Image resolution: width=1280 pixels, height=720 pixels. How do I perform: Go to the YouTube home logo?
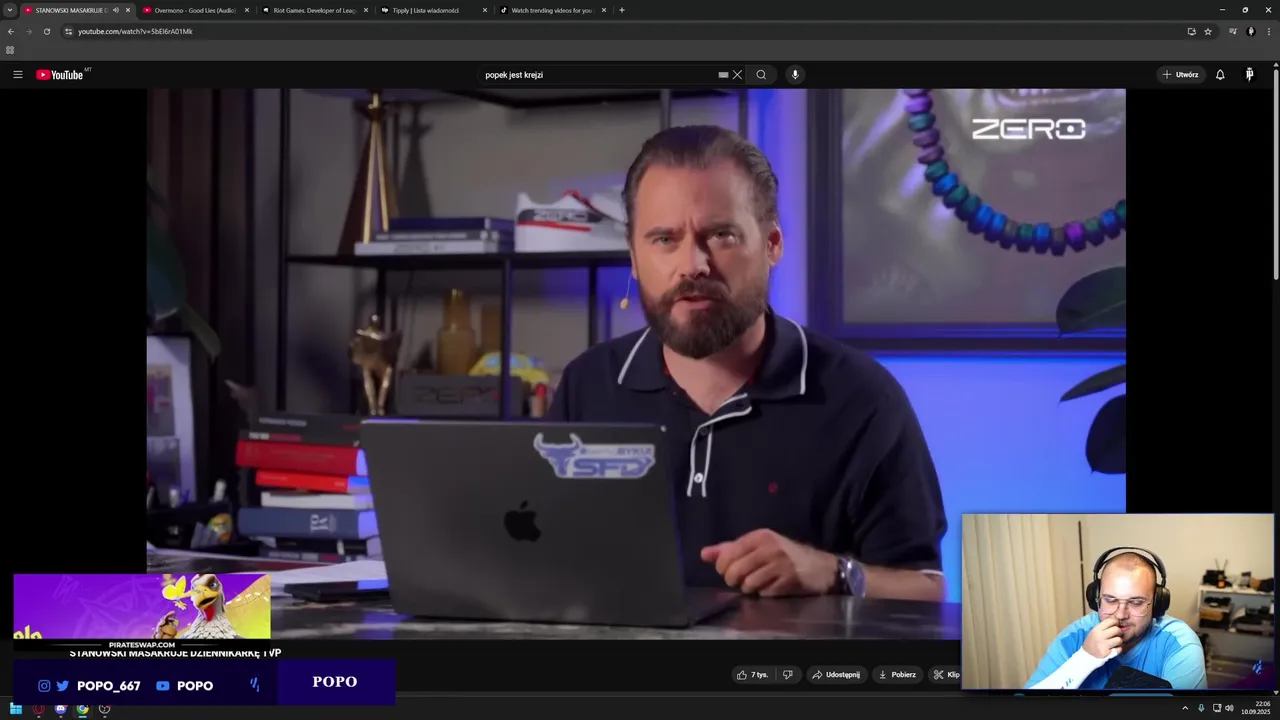click(60, 75)
